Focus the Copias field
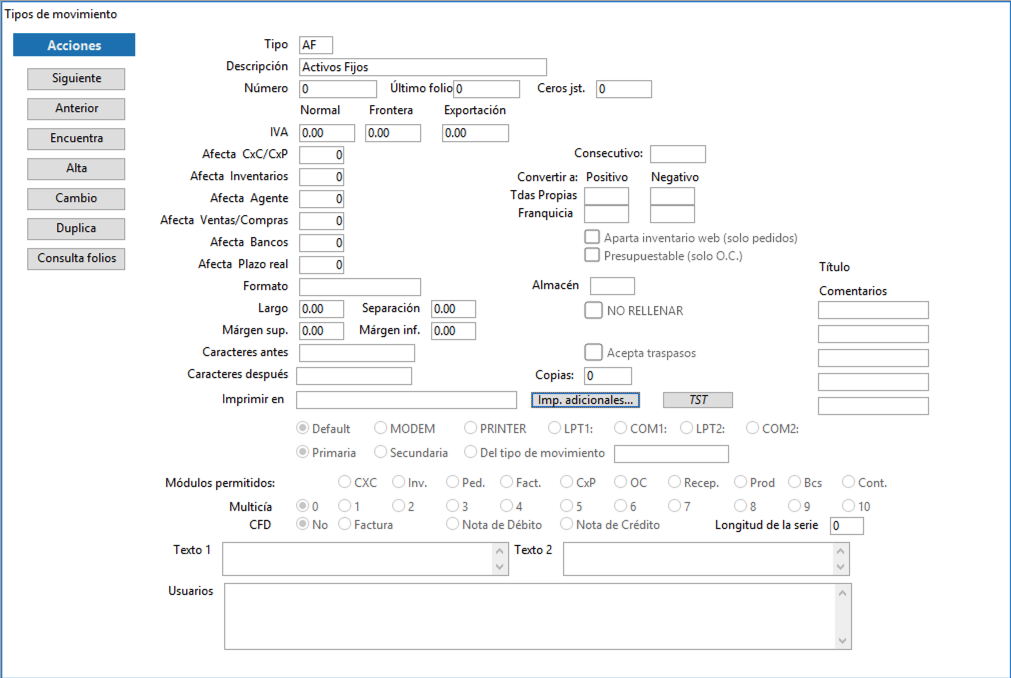1011x678 pixels. (x=608, y=376)
